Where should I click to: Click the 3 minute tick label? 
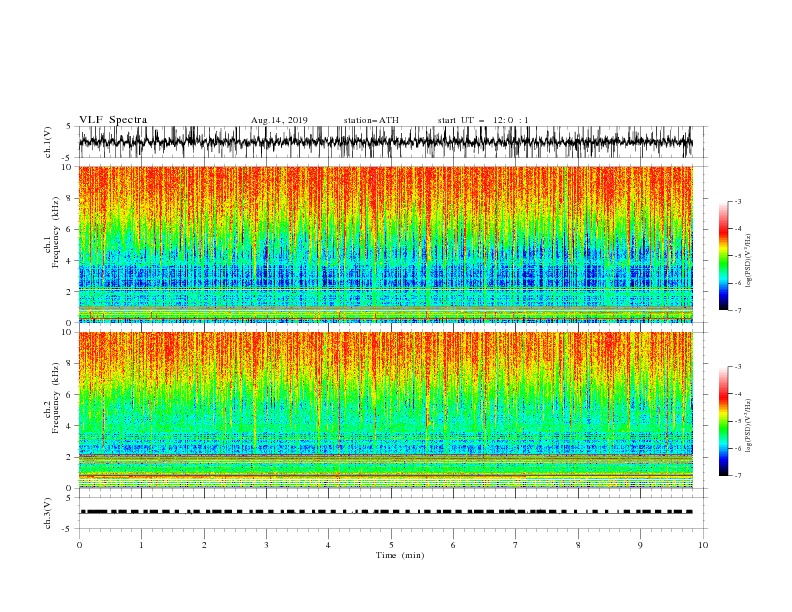pos(266,545)
